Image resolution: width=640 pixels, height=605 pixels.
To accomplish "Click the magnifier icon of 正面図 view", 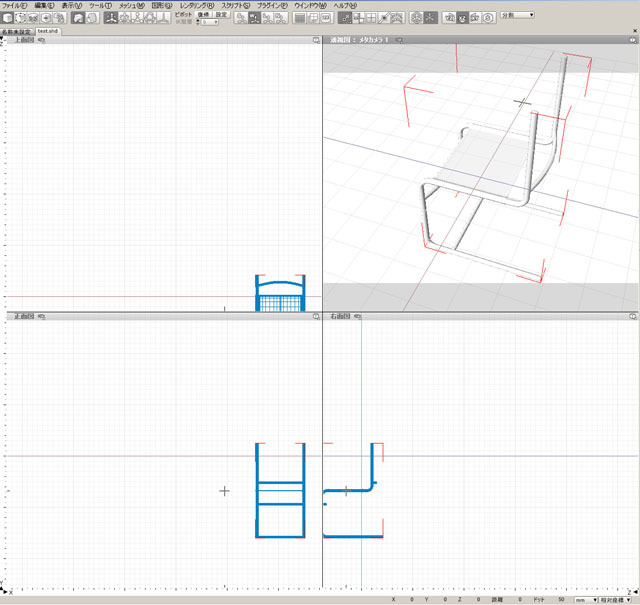I will (316, 316).
